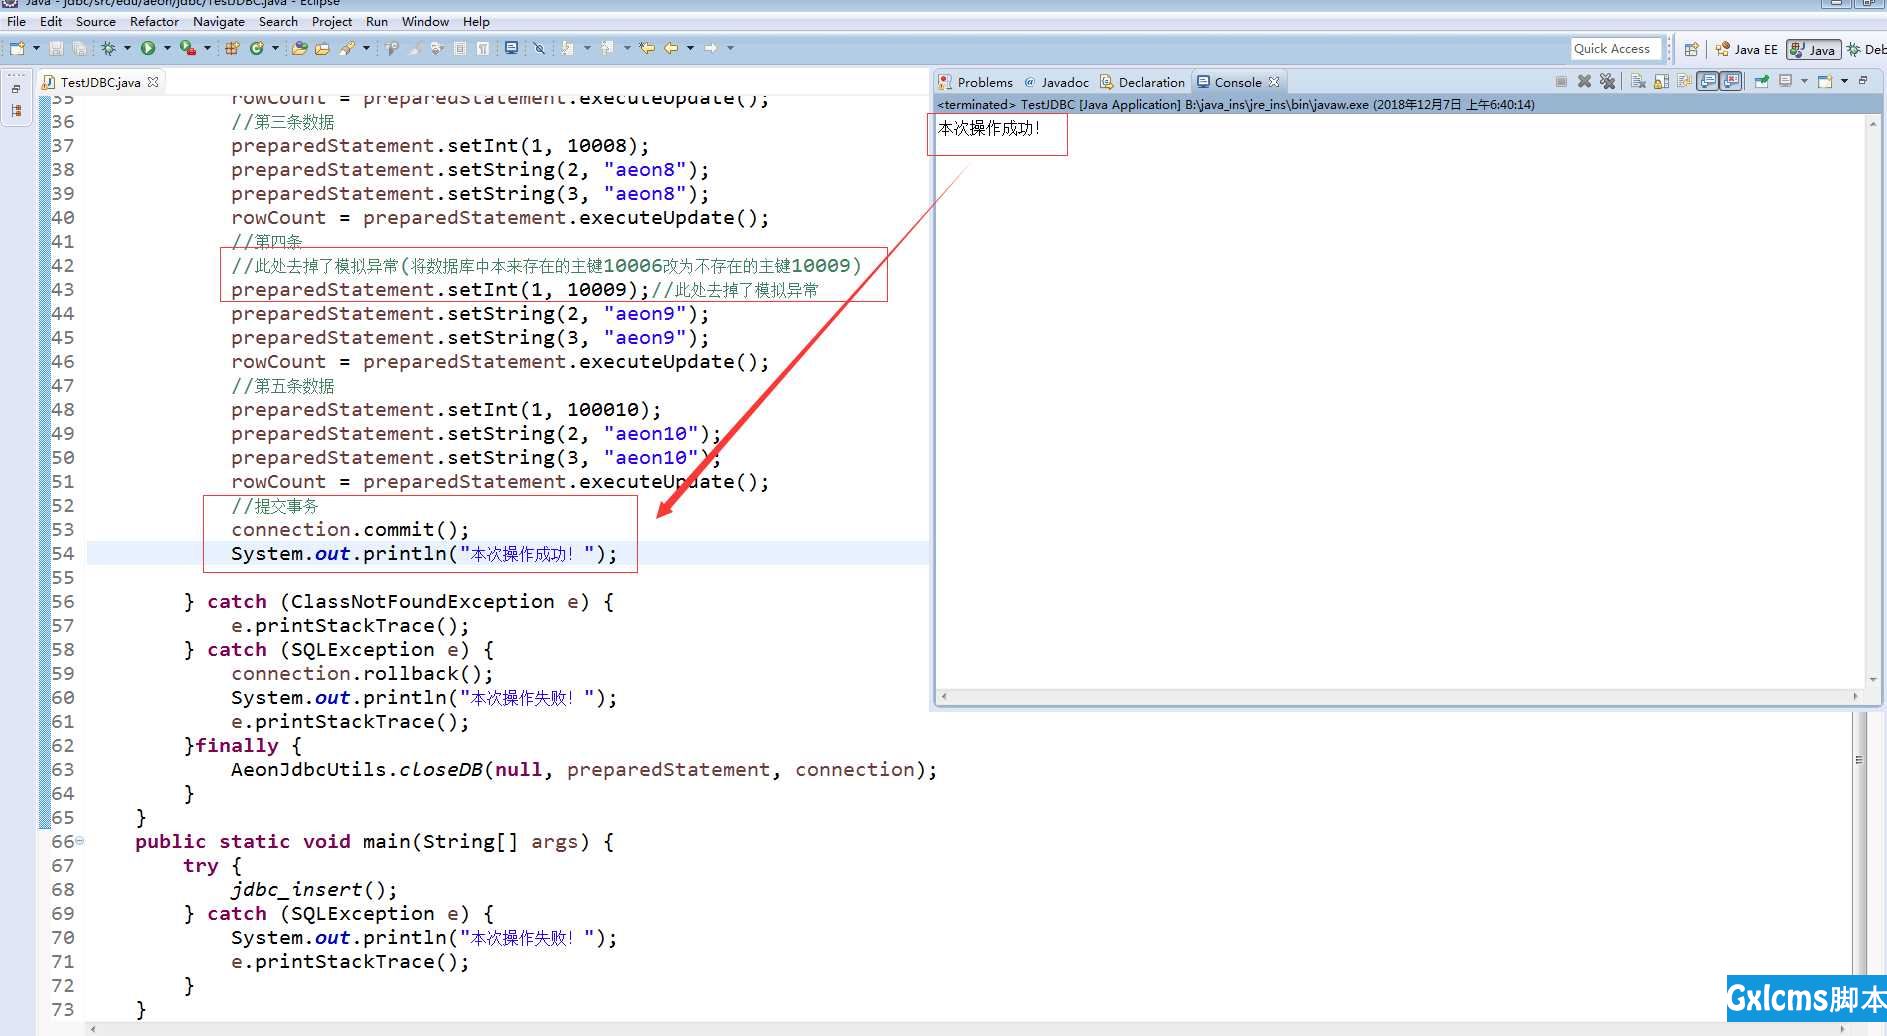The width and height of the screenshot is (1887, 1036).
Task: Open Display Selected Console dropdown arrow
Action: [1804, 81]
